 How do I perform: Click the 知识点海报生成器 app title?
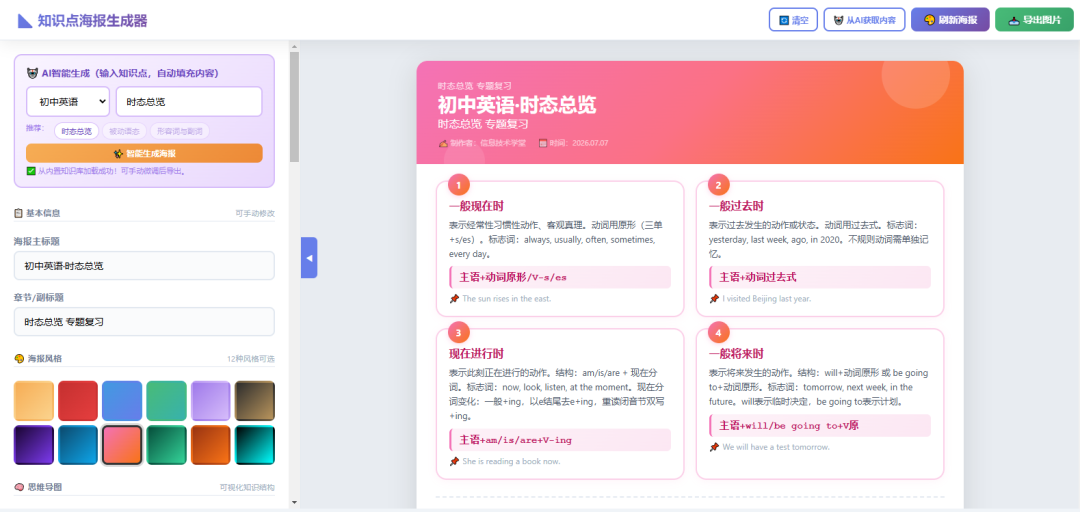92,21
